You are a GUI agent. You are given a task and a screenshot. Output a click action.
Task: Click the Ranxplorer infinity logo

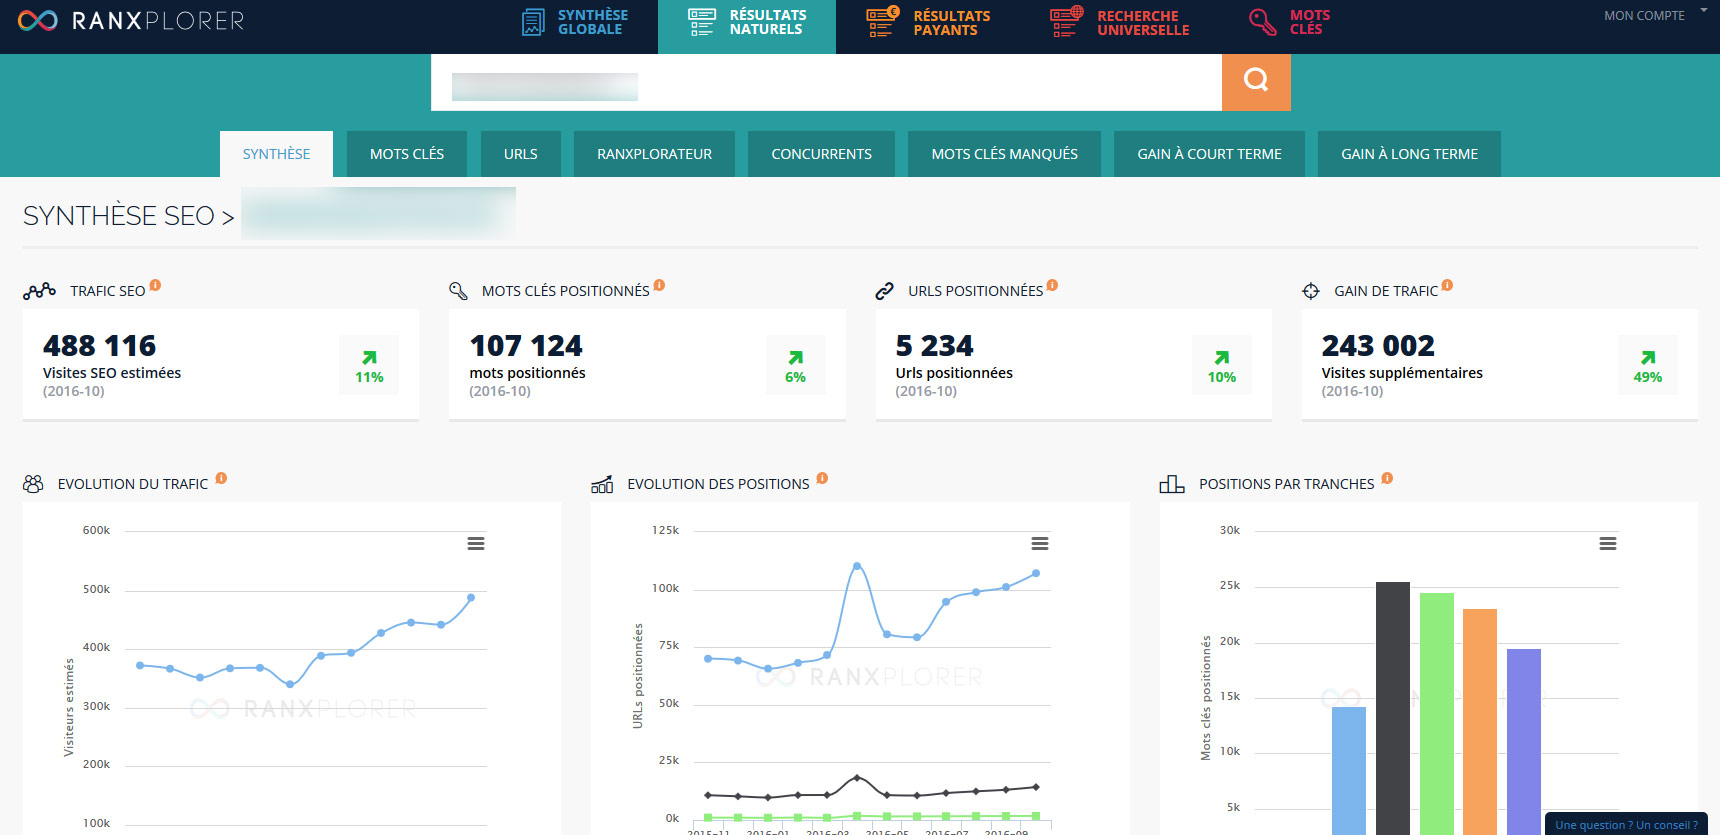click(x=38, y=20)
